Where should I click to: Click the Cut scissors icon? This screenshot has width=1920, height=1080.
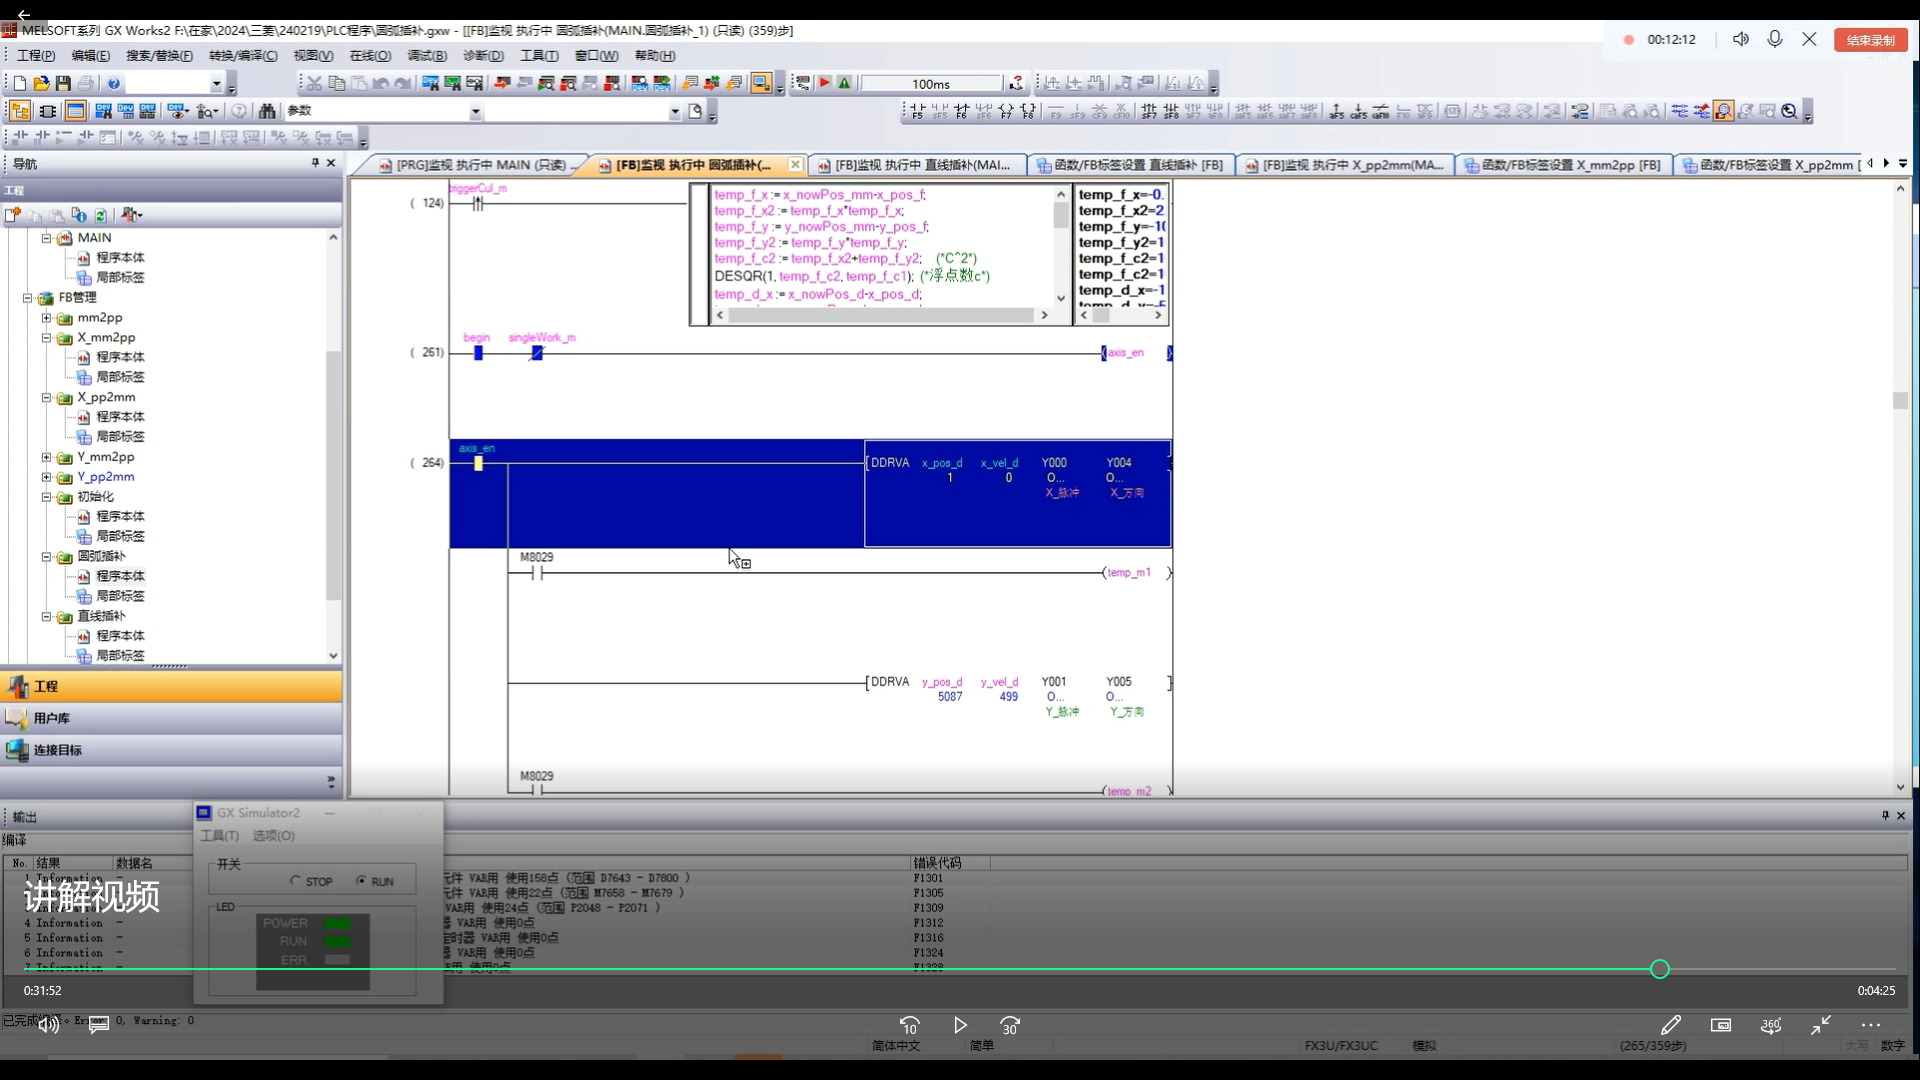coord(314,84)
